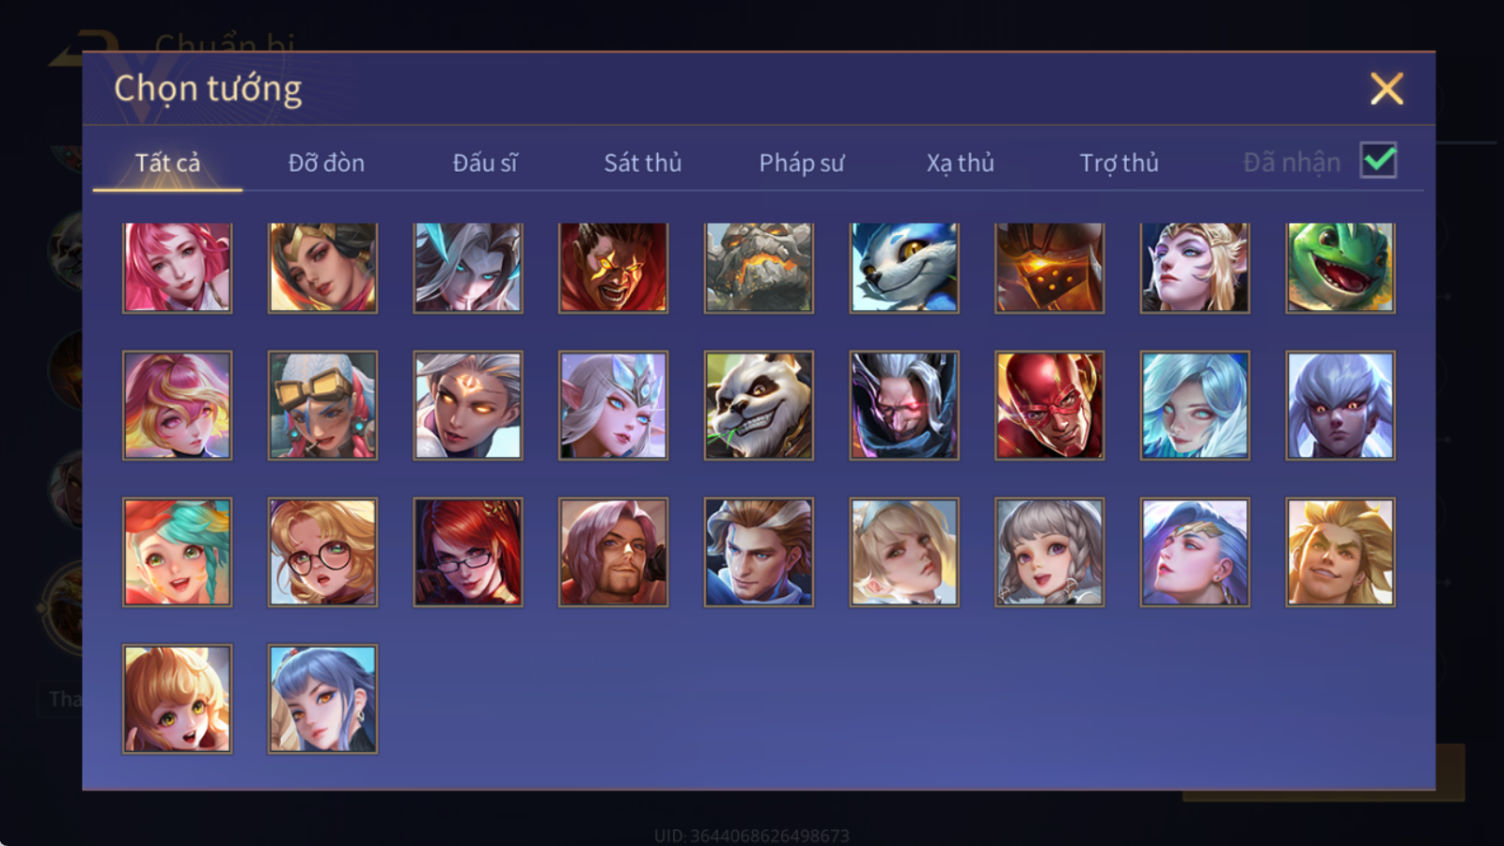1504x846 pixels.
Task: Select the blonde girl with round glasses
Action: point(323,552)
